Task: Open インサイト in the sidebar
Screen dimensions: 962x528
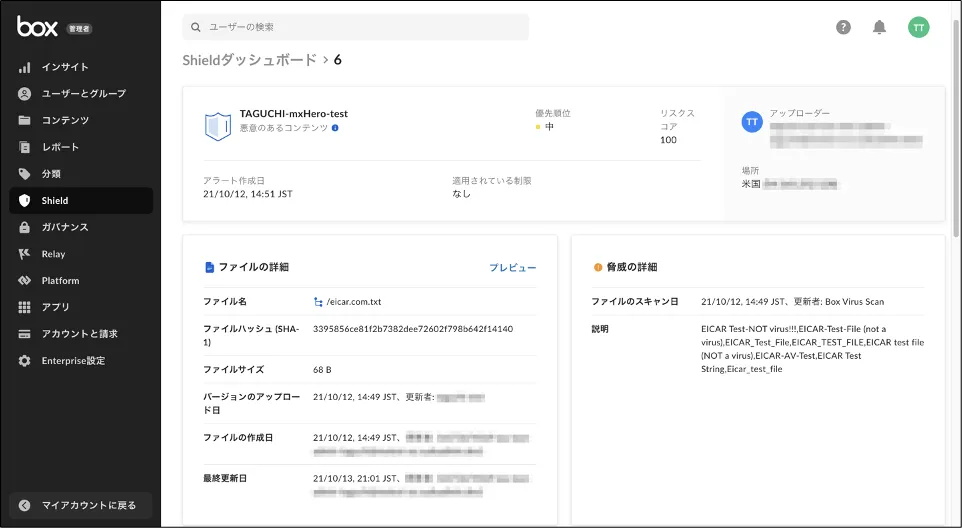Action: [x=65, y=67]
